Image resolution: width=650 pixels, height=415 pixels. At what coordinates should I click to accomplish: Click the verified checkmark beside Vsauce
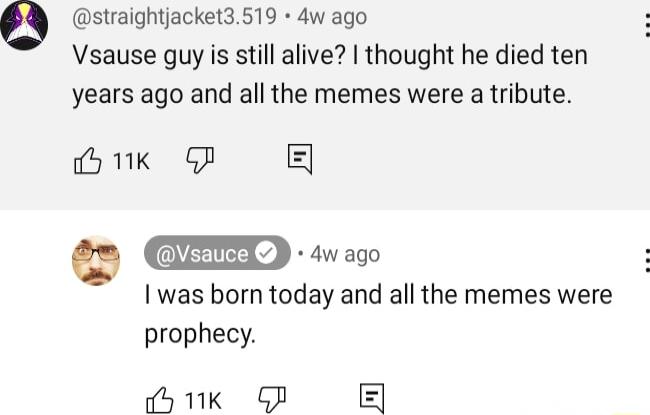tap(265, 254)
